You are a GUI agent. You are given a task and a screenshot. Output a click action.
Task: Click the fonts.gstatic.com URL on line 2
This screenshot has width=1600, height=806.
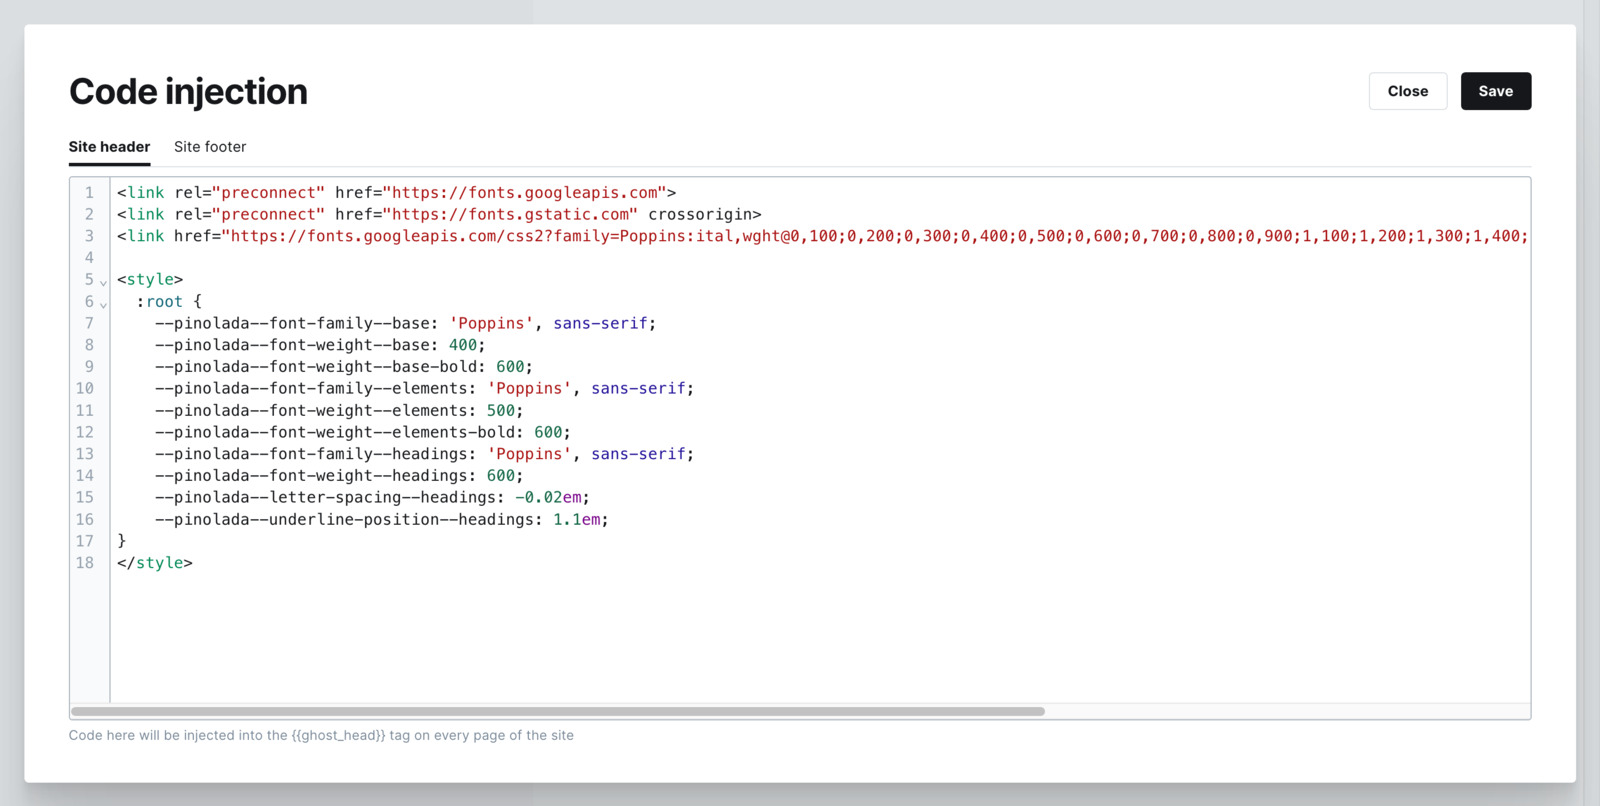pyautogui.click(x=510, y=215)
